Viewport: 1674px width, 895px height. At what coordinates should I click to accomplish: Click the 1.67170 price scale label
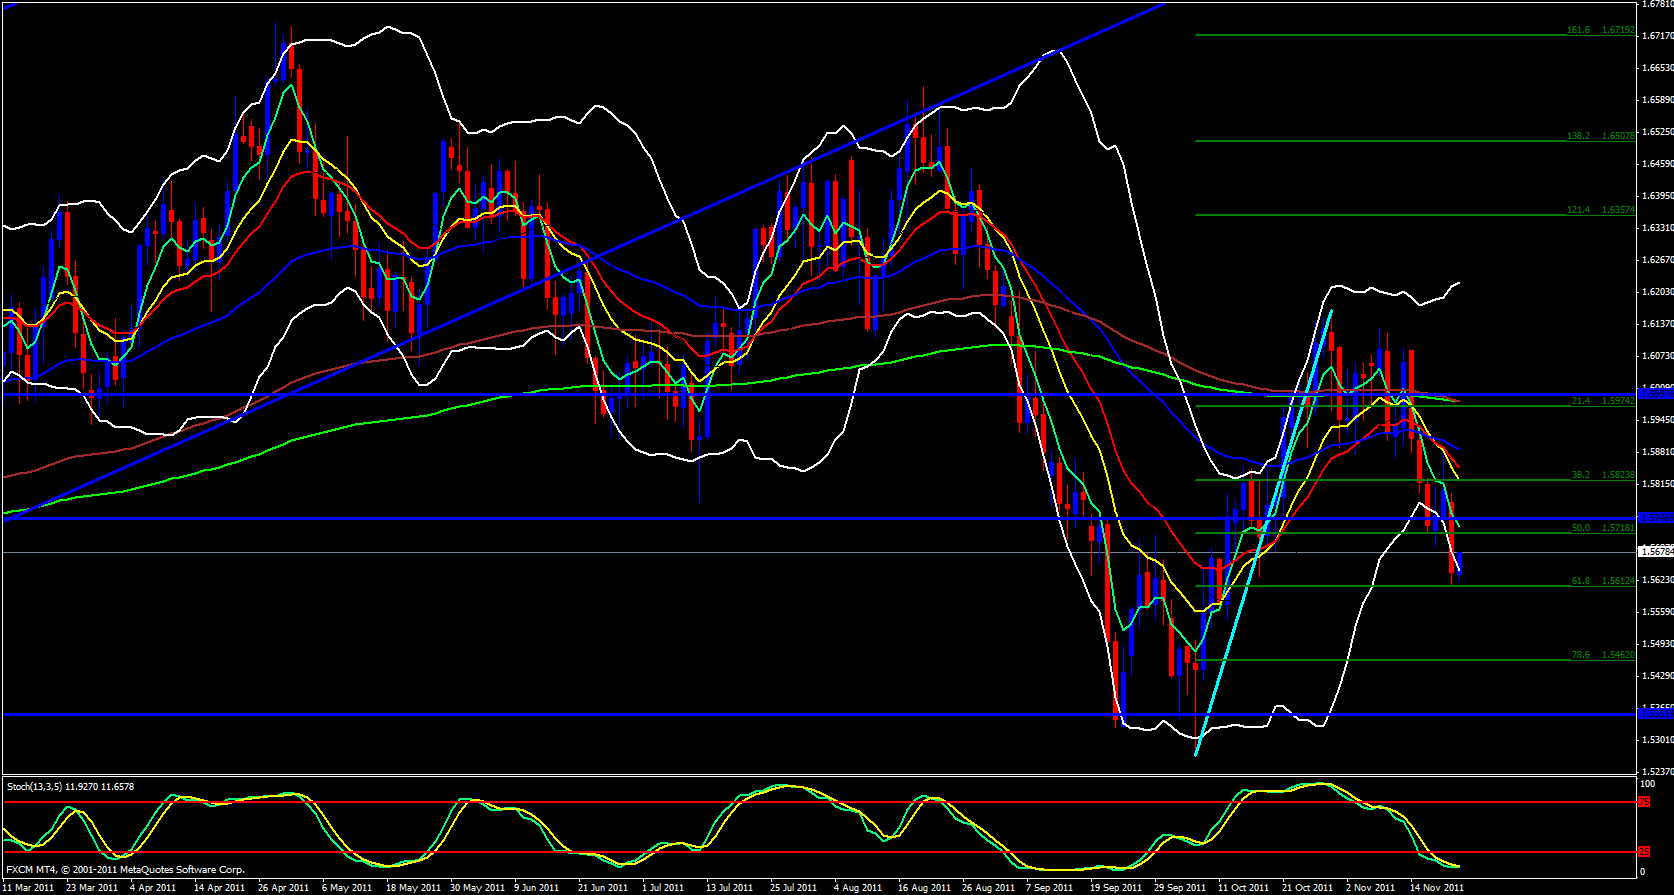(1657, 36)
